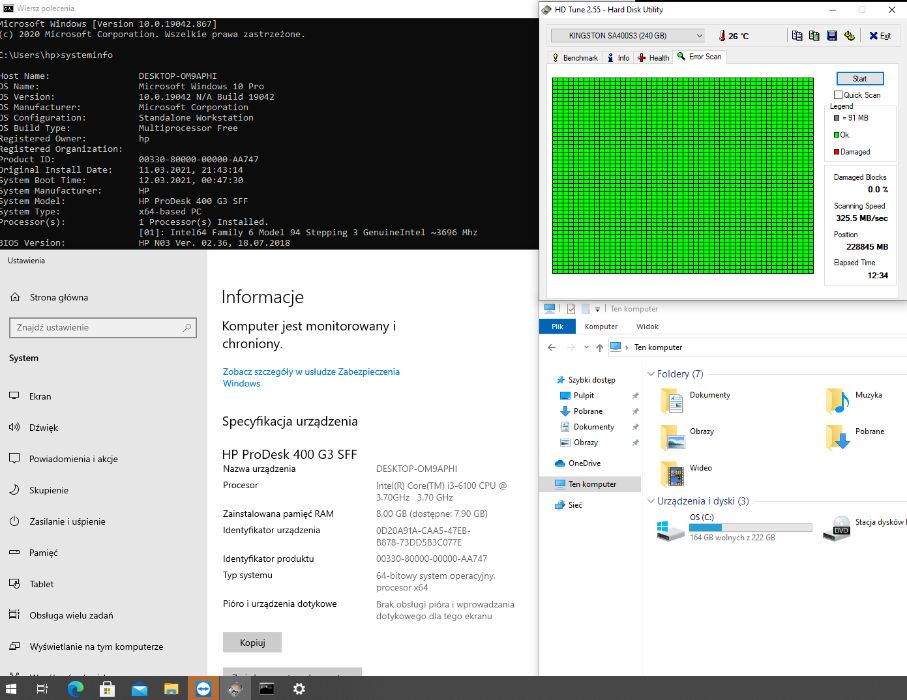Click the thermometer temperature indicator in HD Tune
Image resolution: width=907 pixels, height=700 pixels.
click(722, 36)
